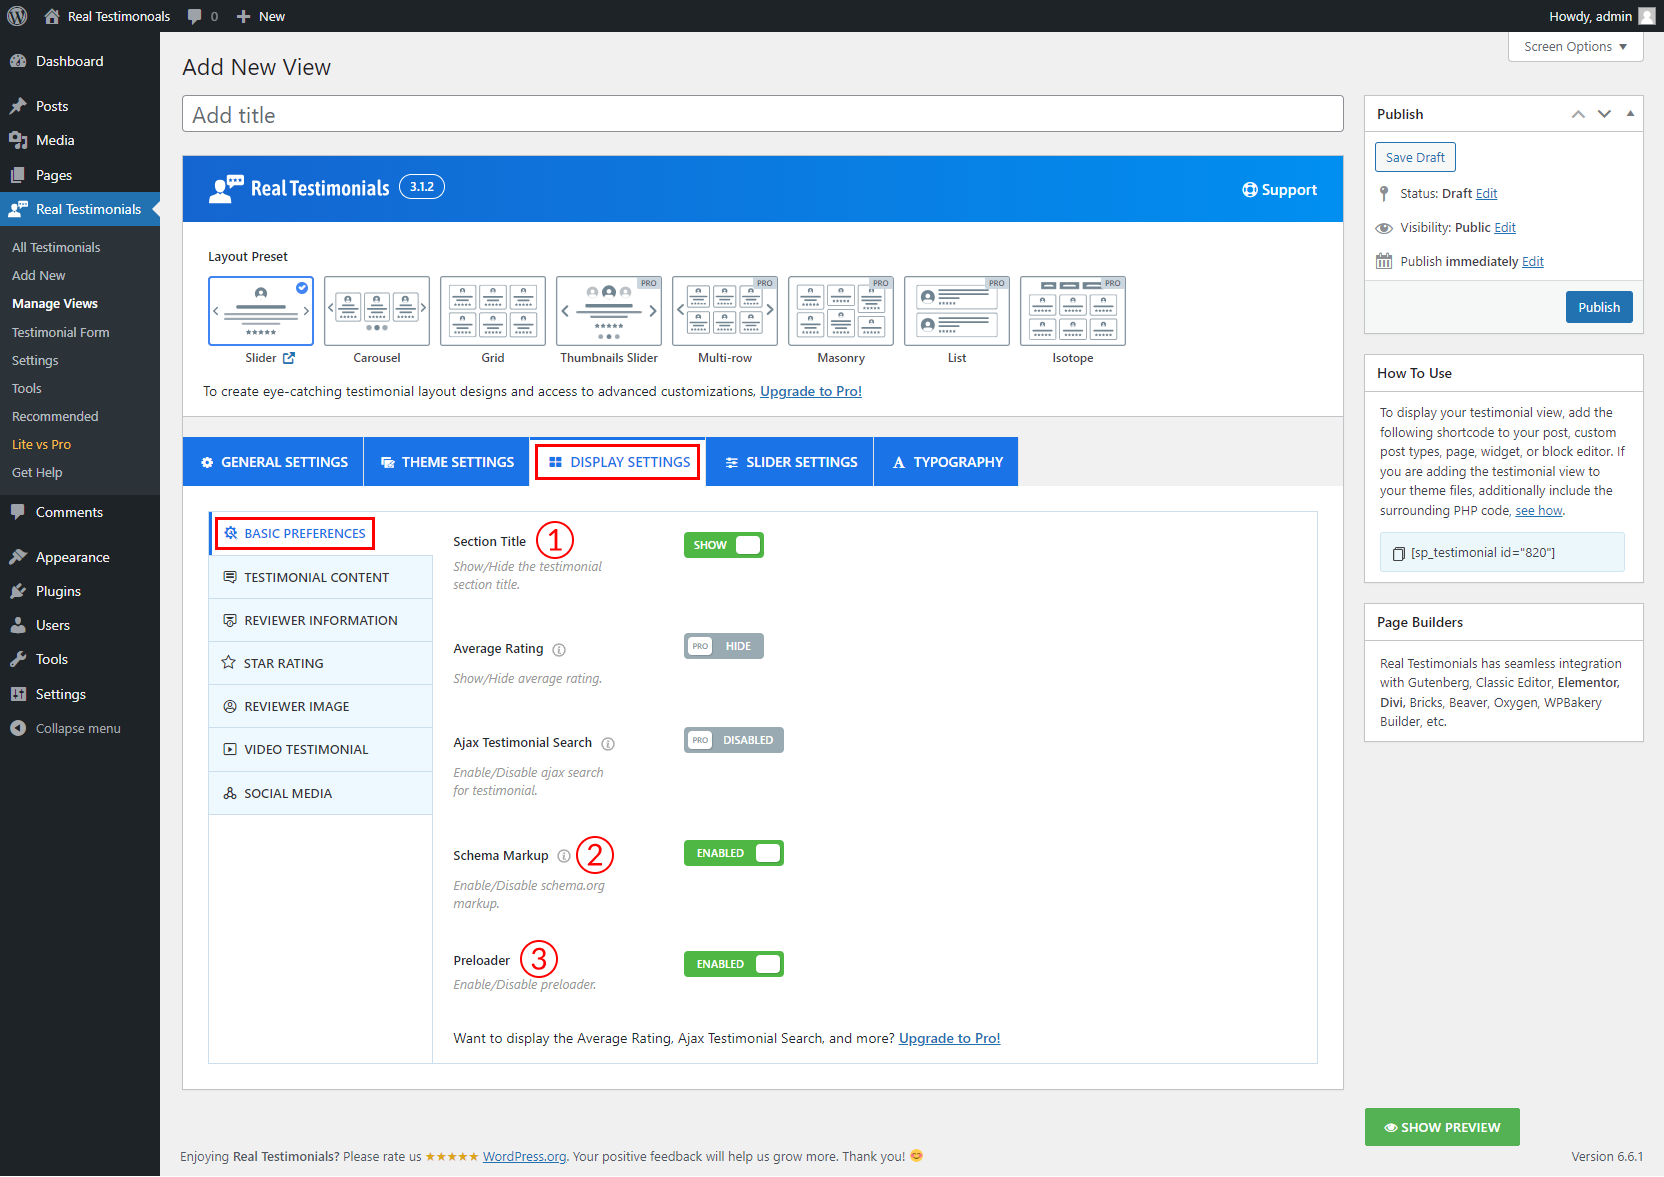Open the Testimonial Content section
Viewport: 1664px width, 1177px height.
[321, 577]
